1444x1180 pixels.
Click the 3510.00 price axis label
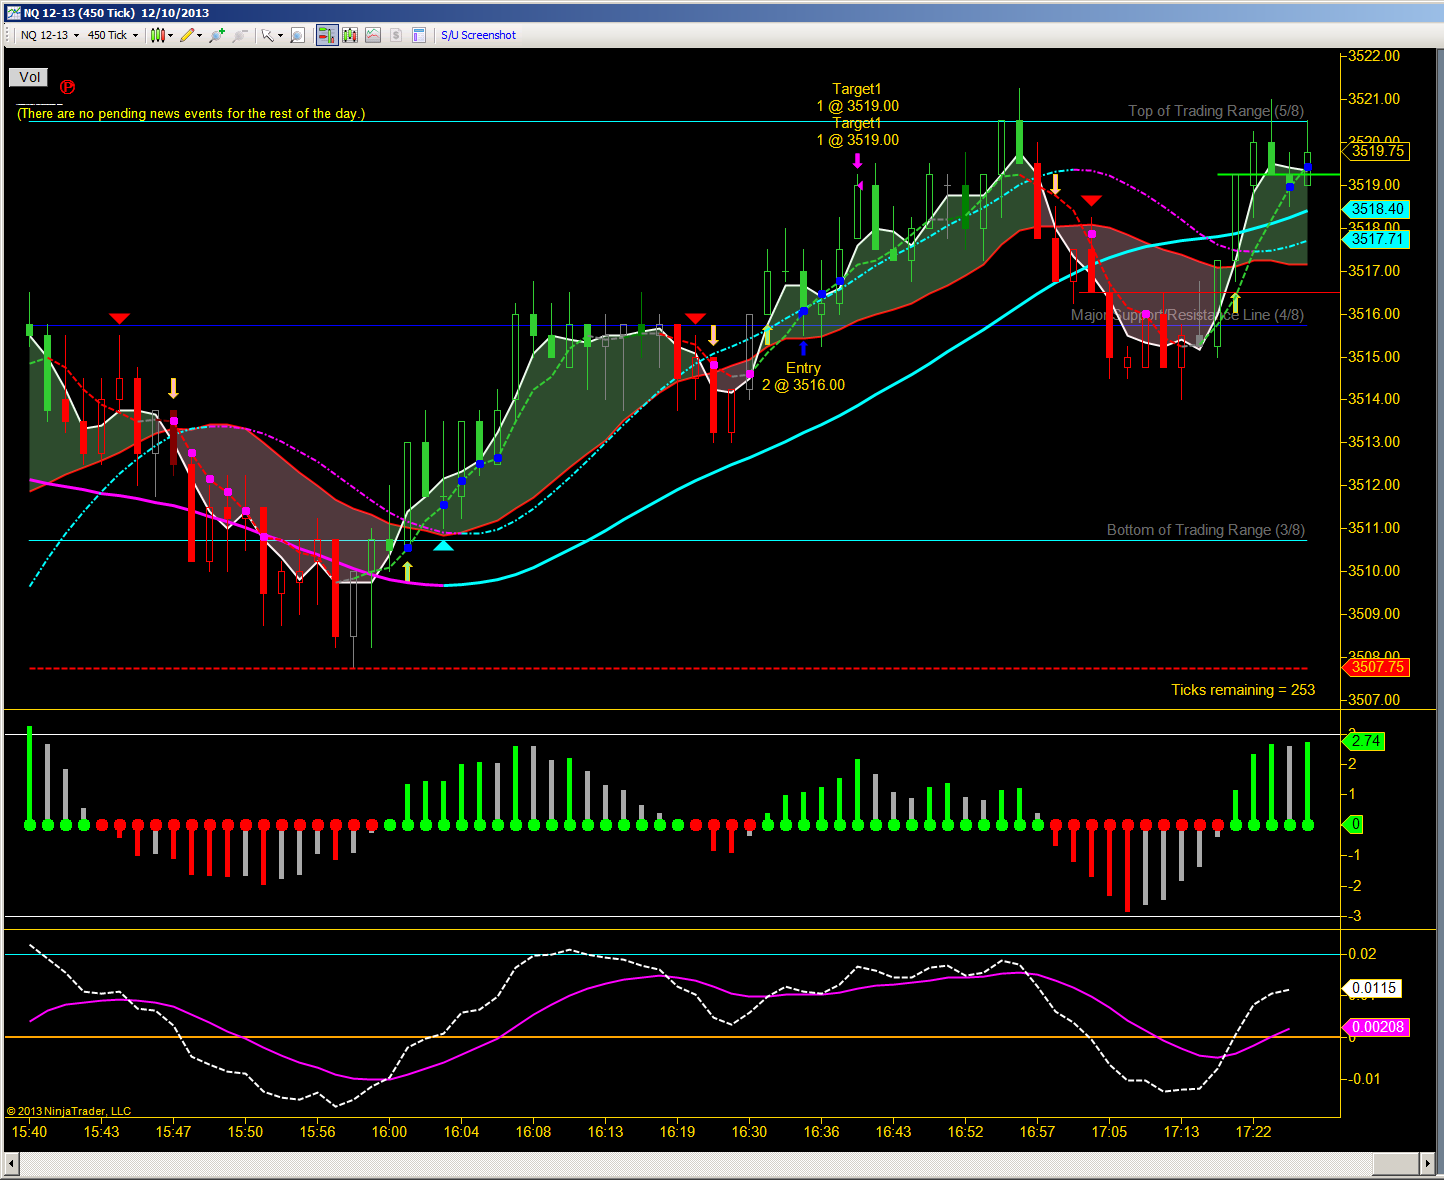(x=1374, y=571)
